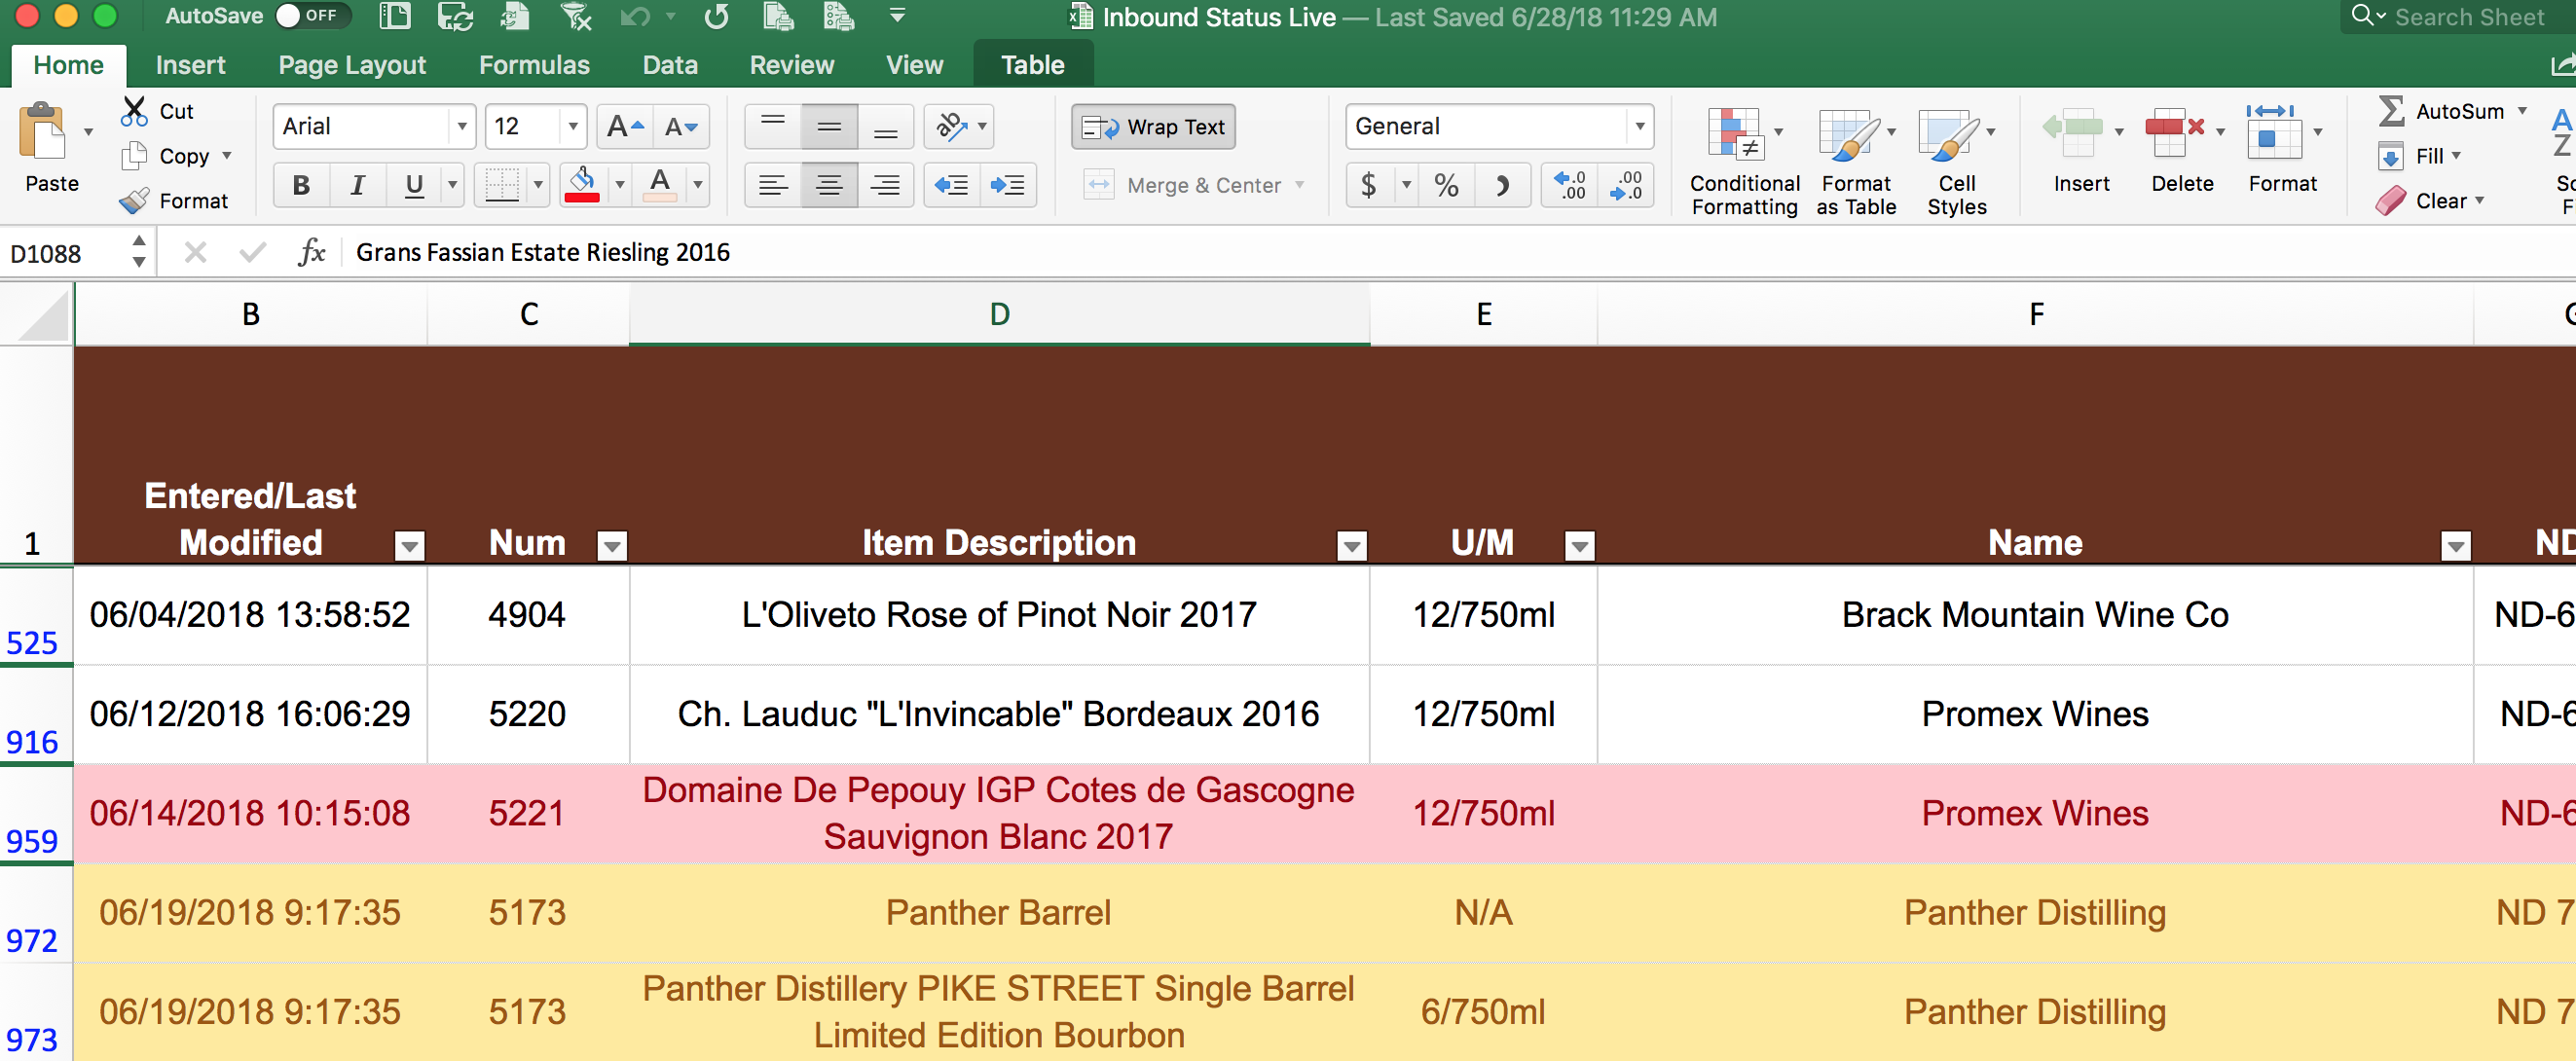The height and width of the screenshot is (1061, 2576).
Task: Click the Increase Font Size icon
Action: [625, 127]
